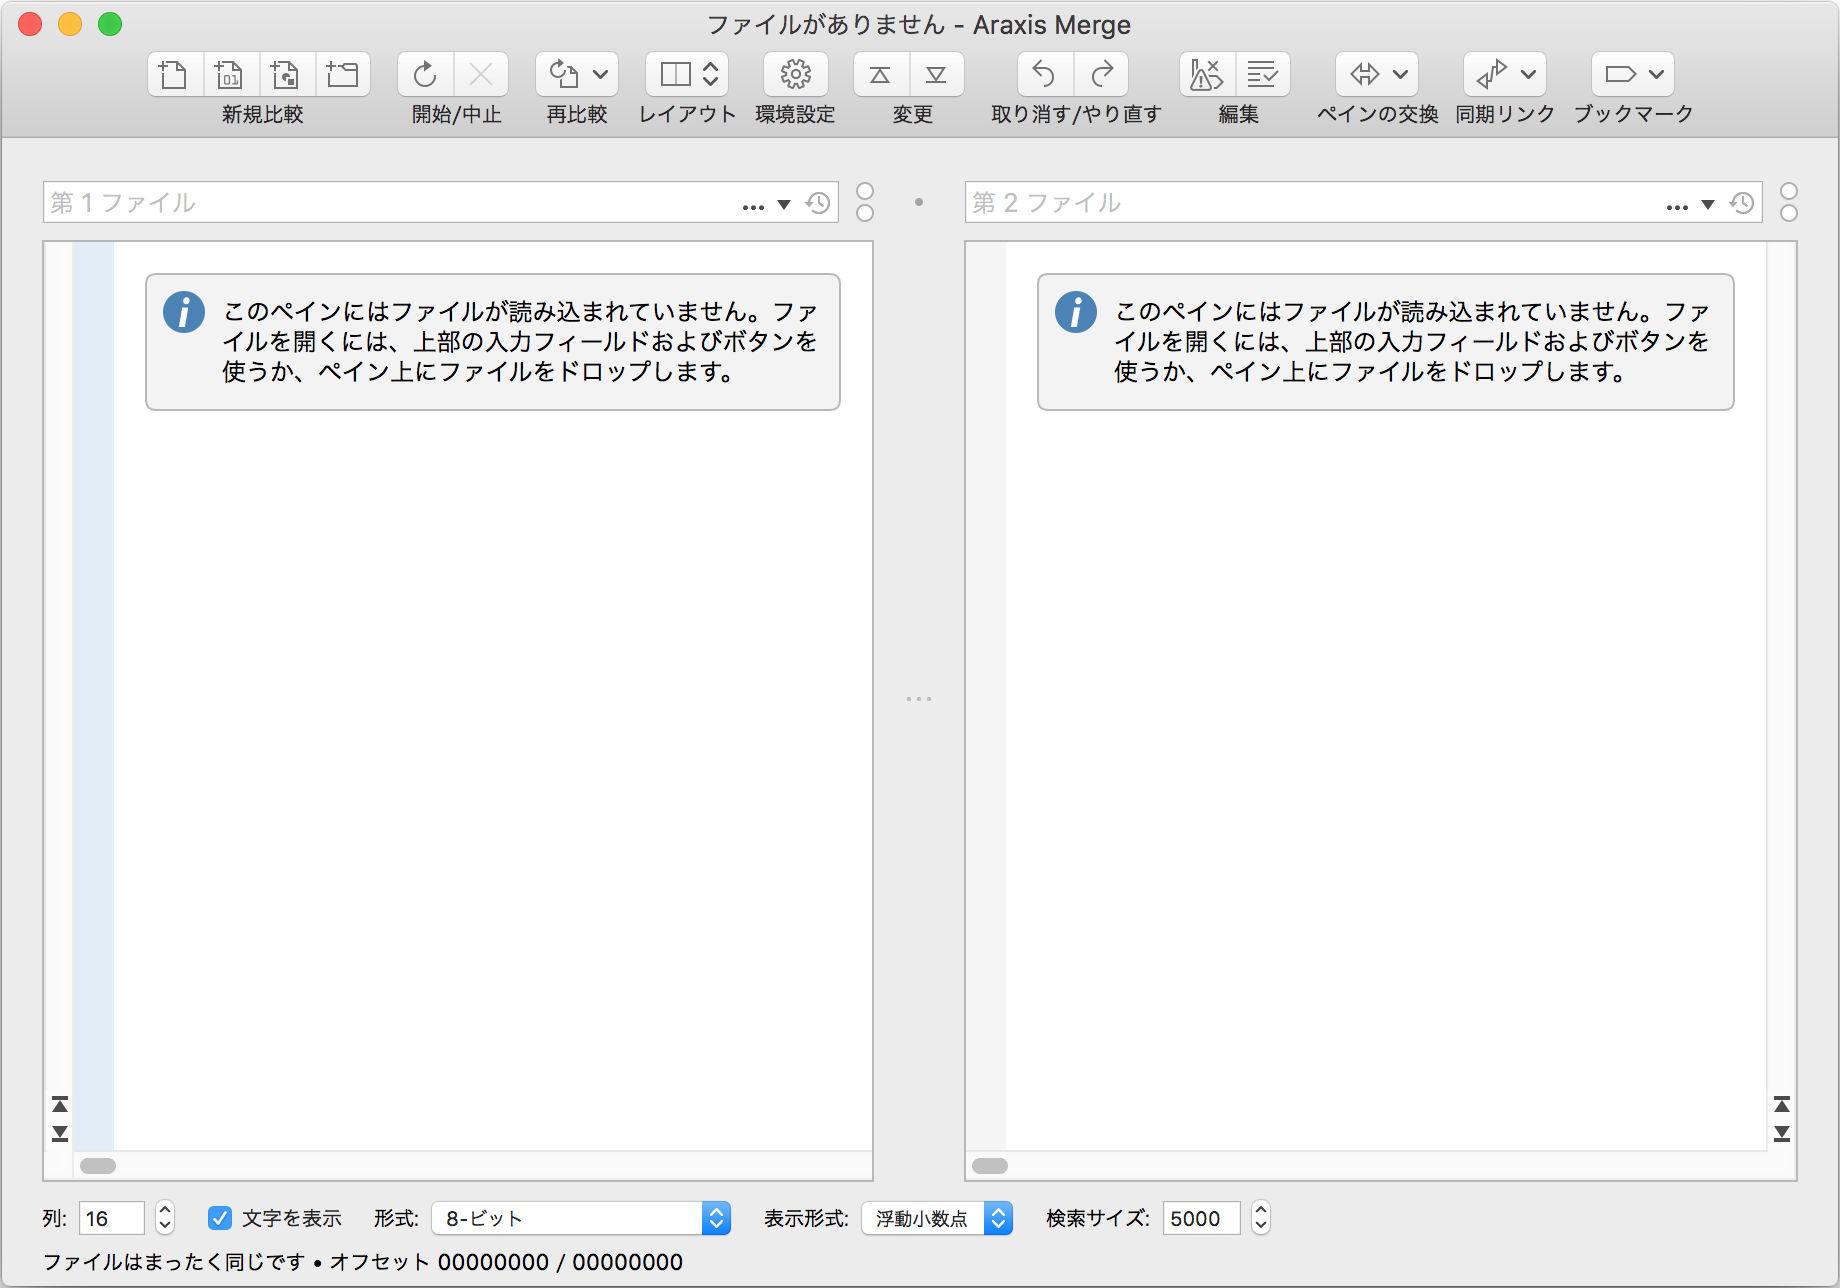Select the bottom radio circle beside second file
The height and width of the screenshot is (1288, 1840).
1789,213
